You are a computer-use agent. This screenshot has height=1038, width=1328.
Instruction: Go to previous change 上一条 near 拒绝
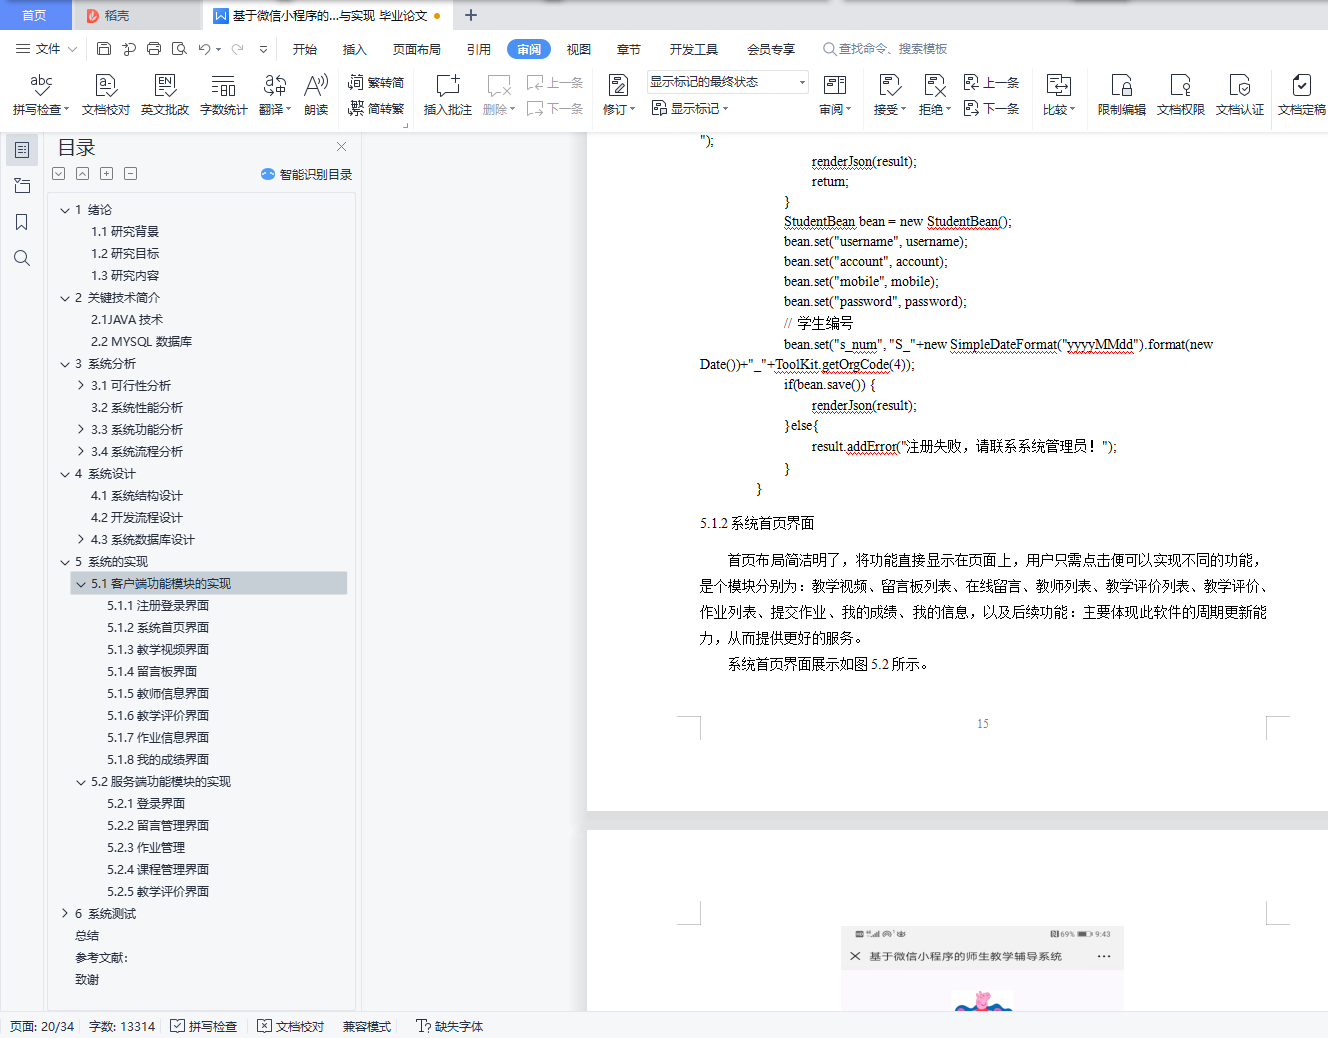click(x=992, y=82)
